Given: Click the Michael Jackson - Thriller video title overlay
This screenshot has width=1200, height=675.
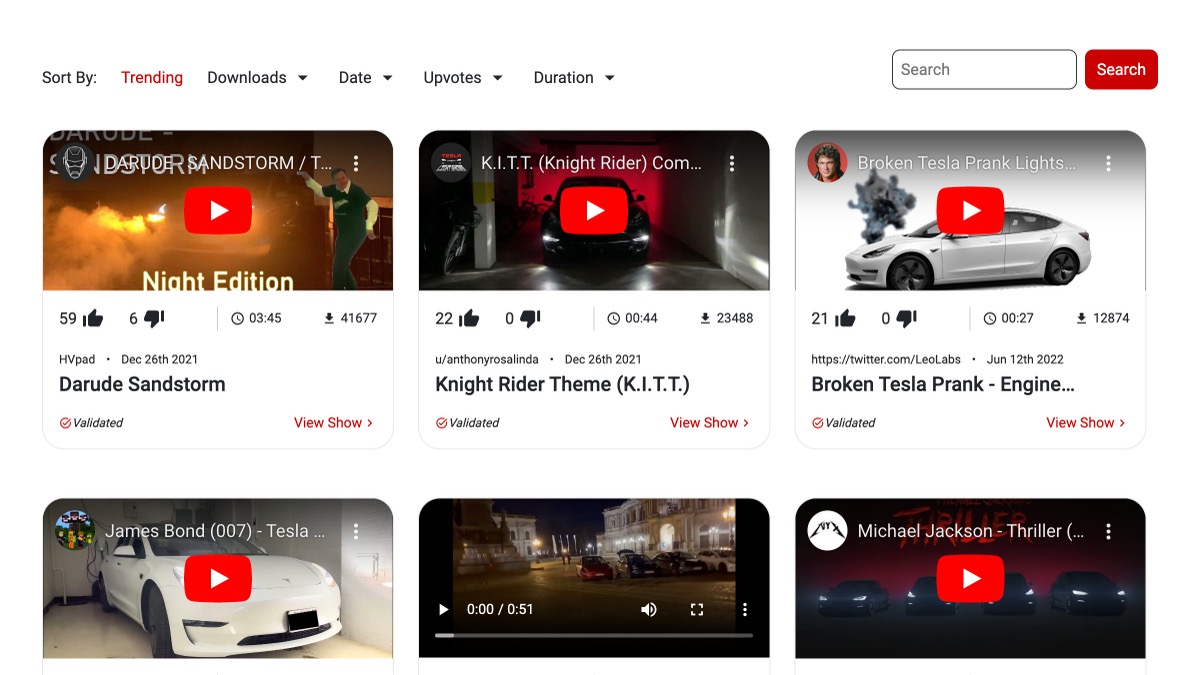Looking at the screenshot, I should pyautogui.click(x=970, y=531).
